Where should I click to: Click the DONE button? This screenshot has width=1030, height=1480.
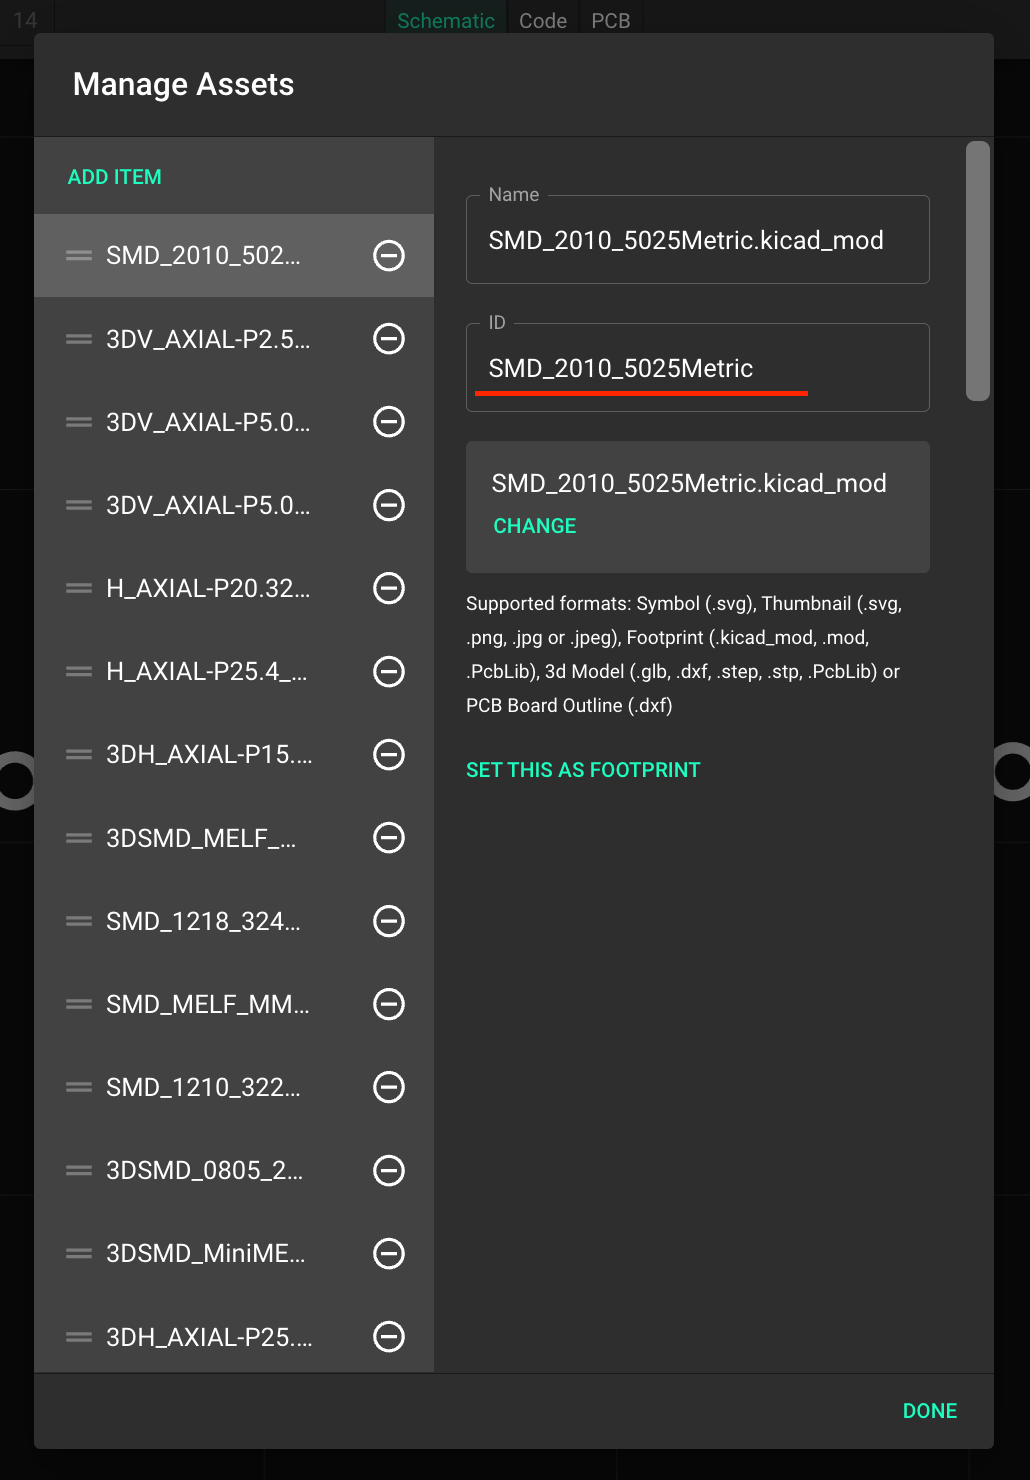coord(930,1411)
